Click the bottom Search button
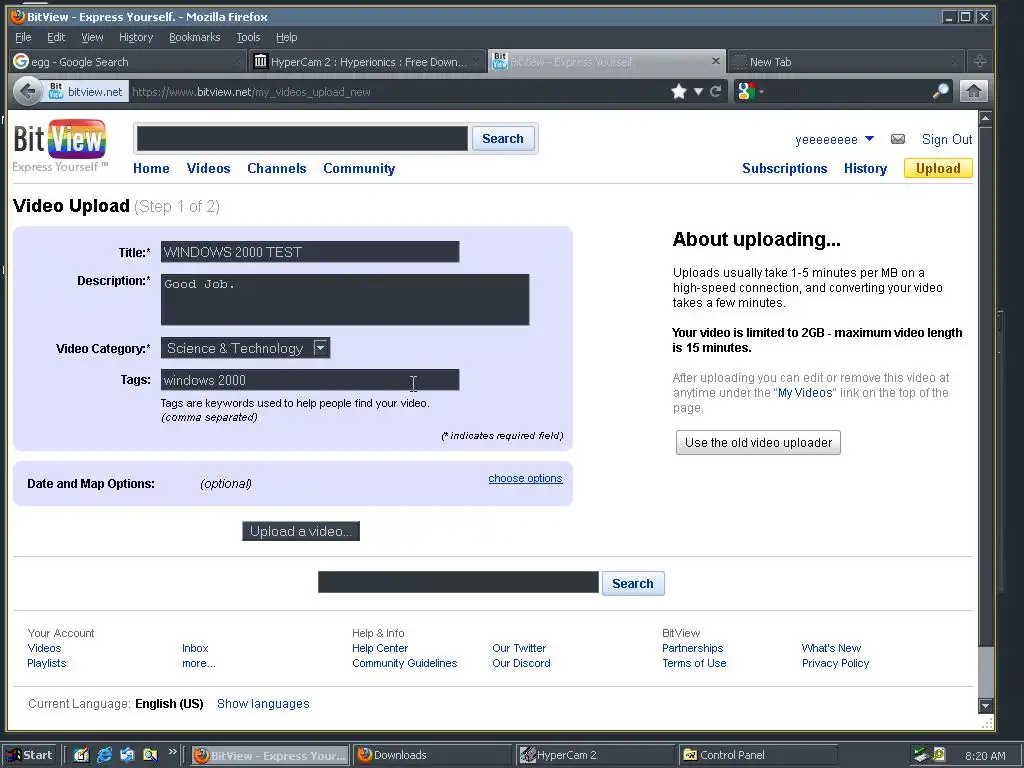The height and width of the screenshot is (768, 1024). coord(633,583)
